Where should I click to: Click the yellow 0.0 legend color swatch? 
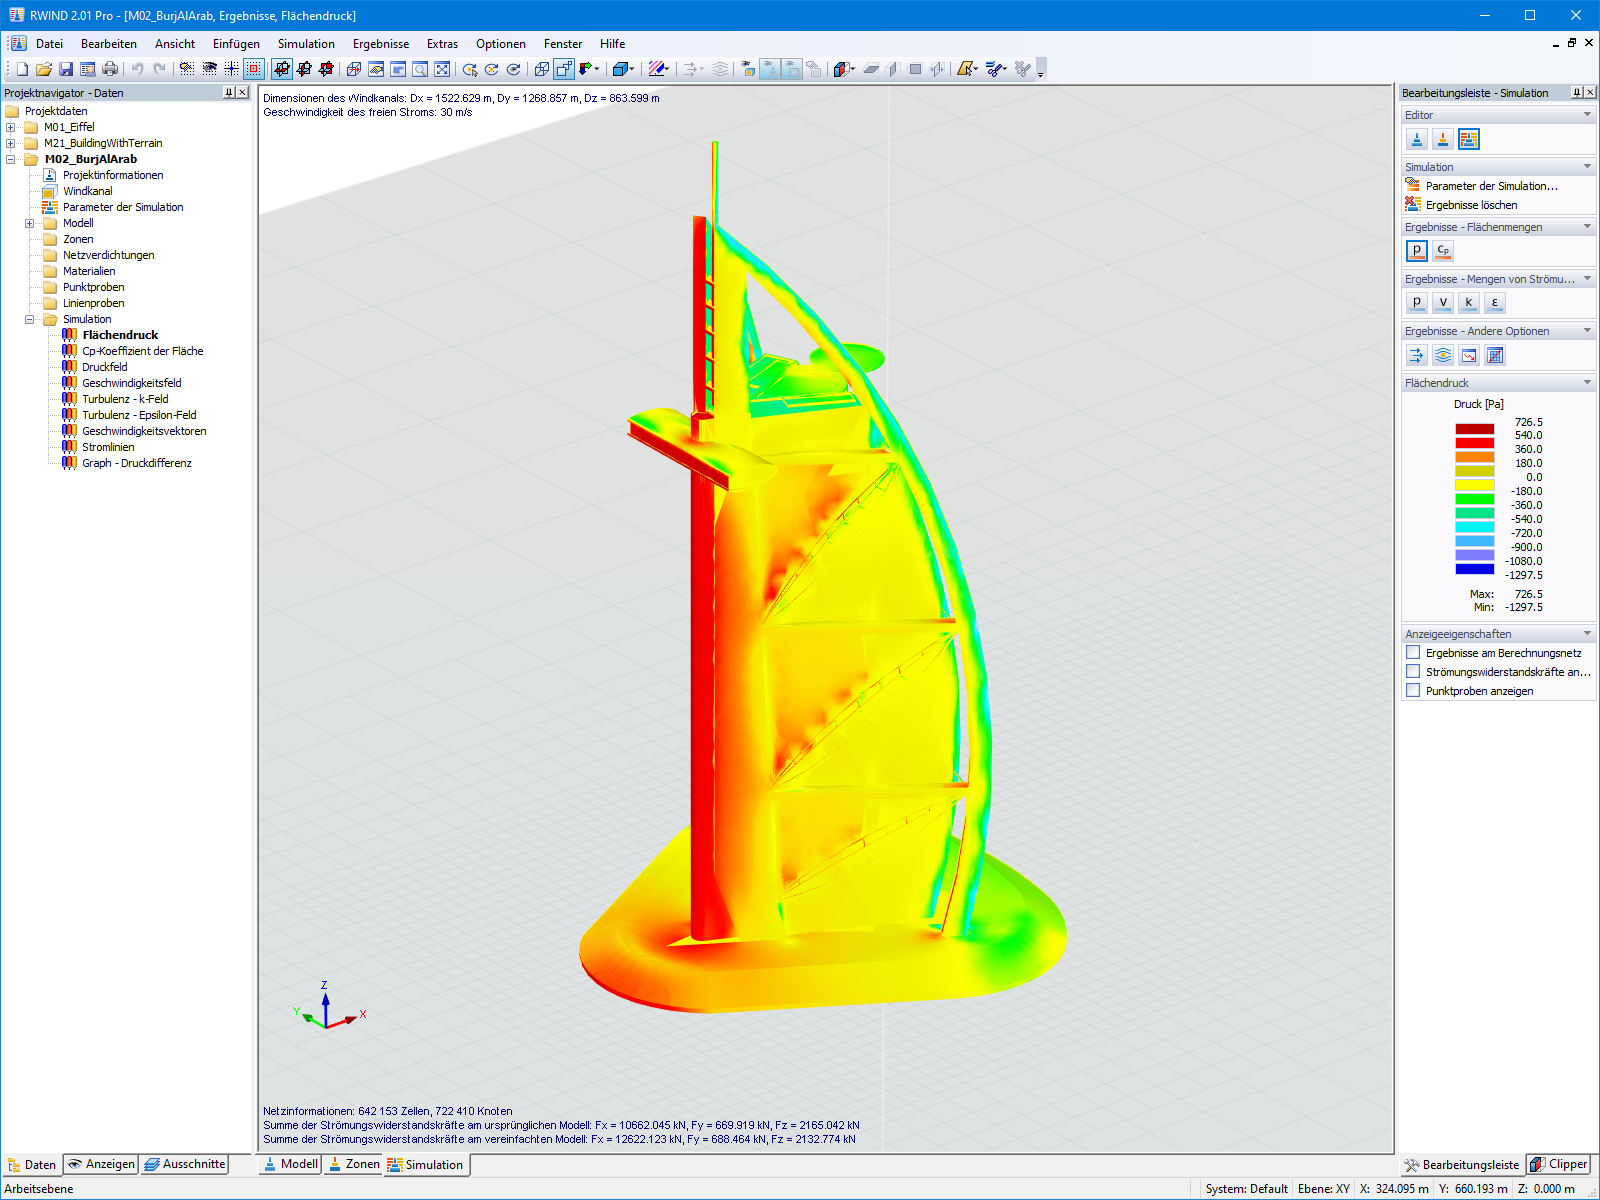coord(1474,484)
